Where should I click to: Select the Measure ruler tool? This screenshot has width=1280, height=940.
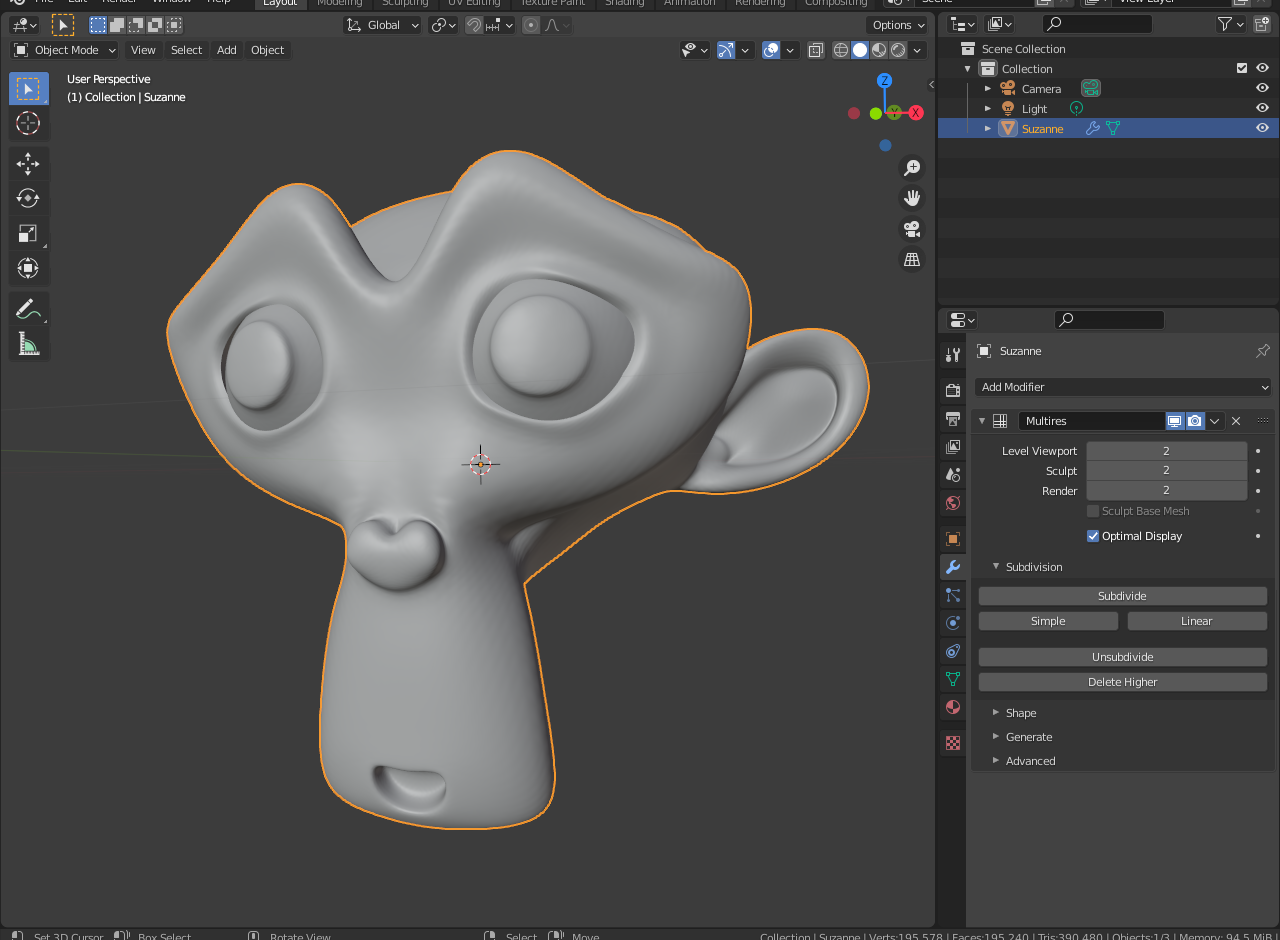28,344
